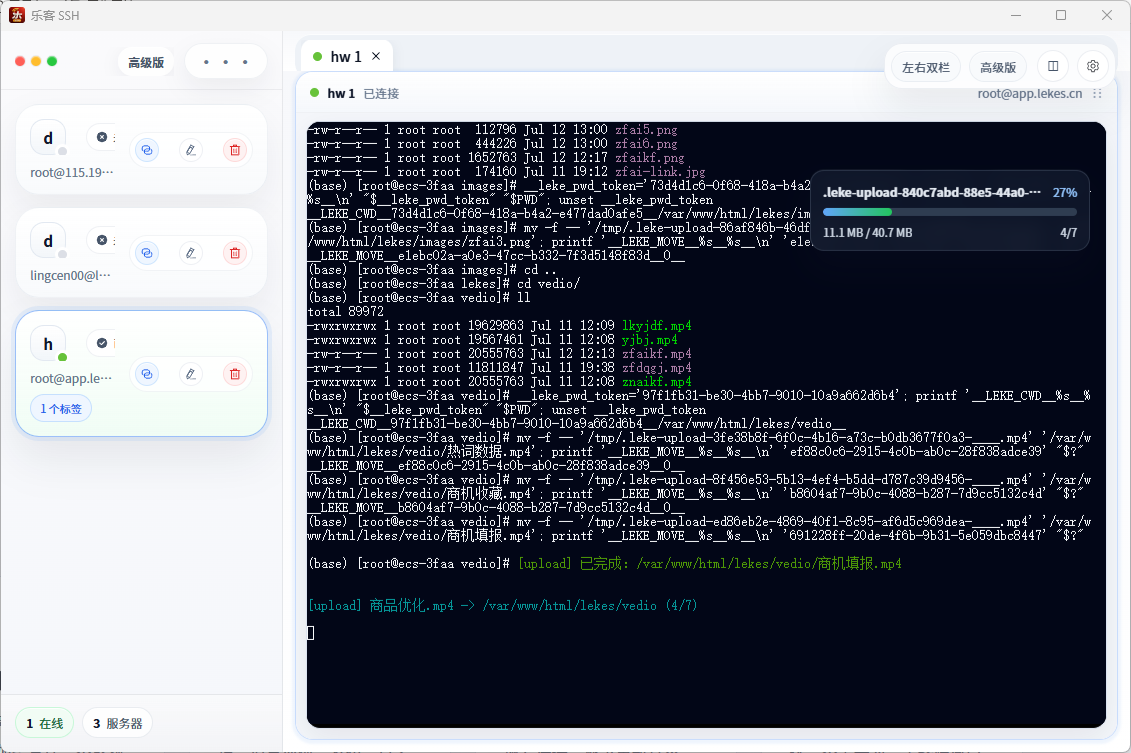The height and width of the screenshot is (753, 1131).
Task: Delete the root@115.19 server entry
Action: [x=234, y=150]
